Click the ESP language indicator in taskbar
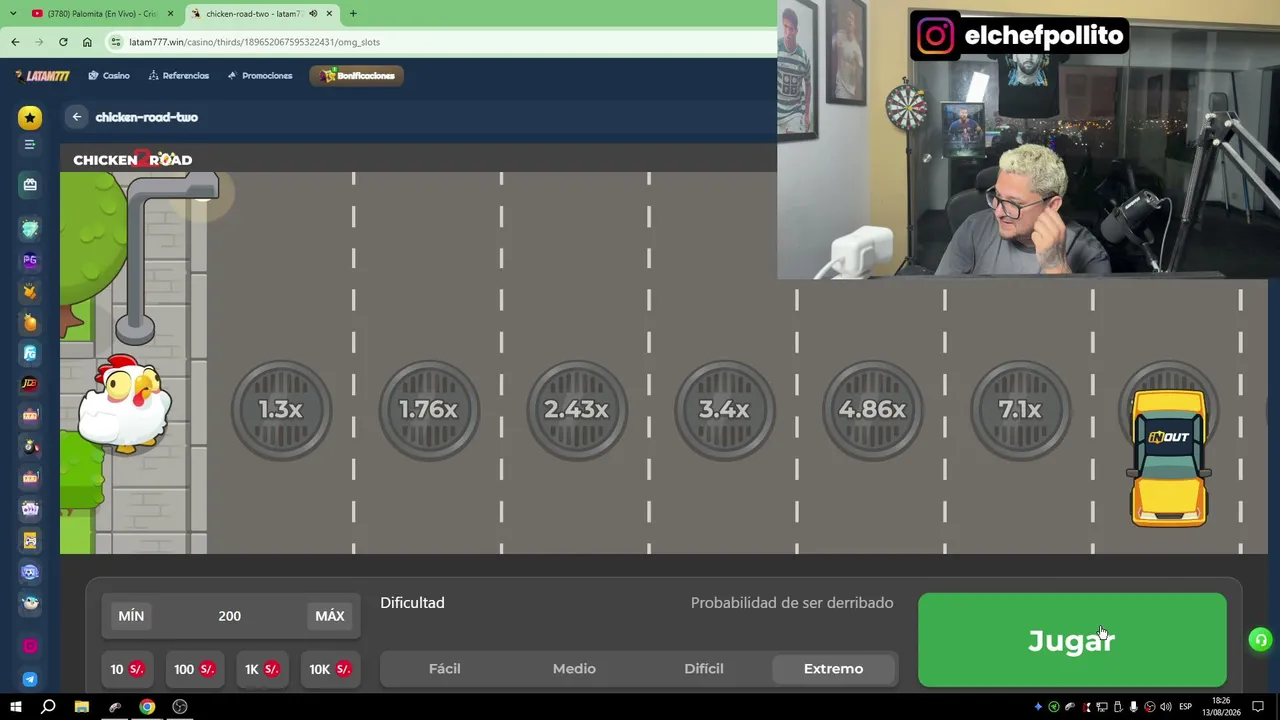 pyautogui.click(x=1185, y=707)
